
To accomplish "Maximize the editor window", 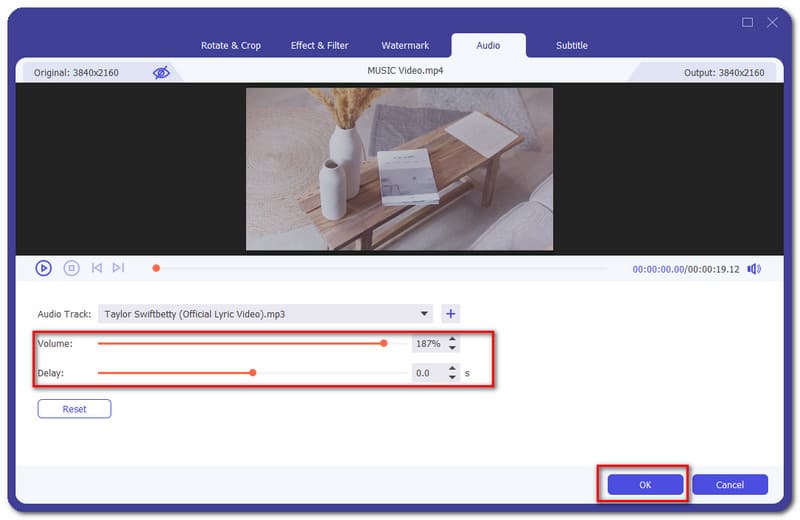I will pos(747,22).
